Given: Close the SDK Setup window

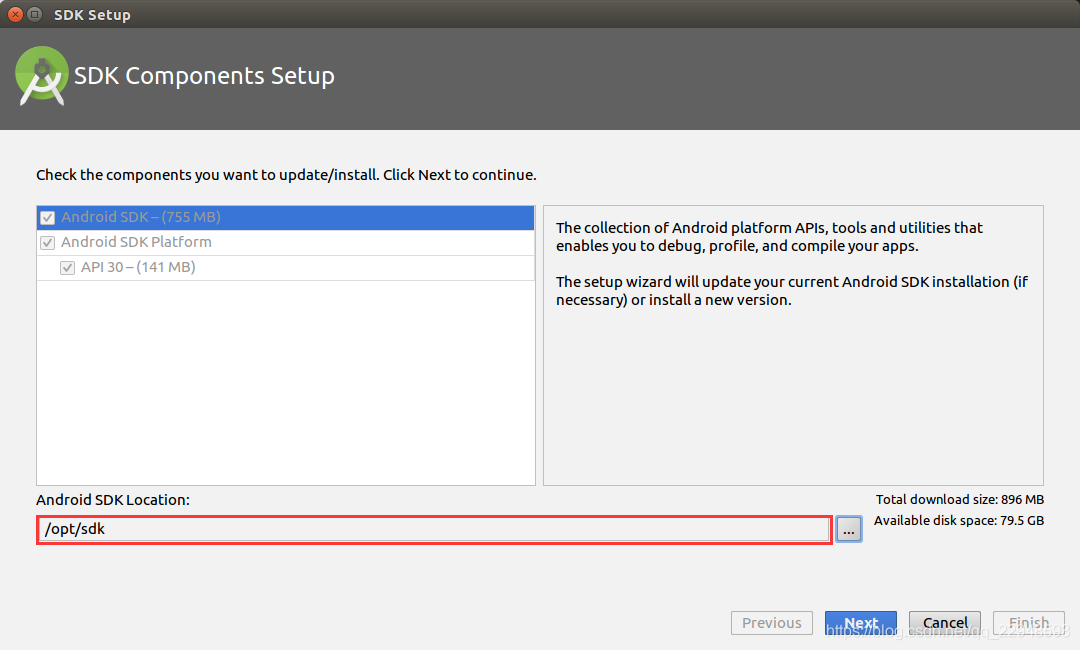Looking at the screenshot, I should click(15, 14).
